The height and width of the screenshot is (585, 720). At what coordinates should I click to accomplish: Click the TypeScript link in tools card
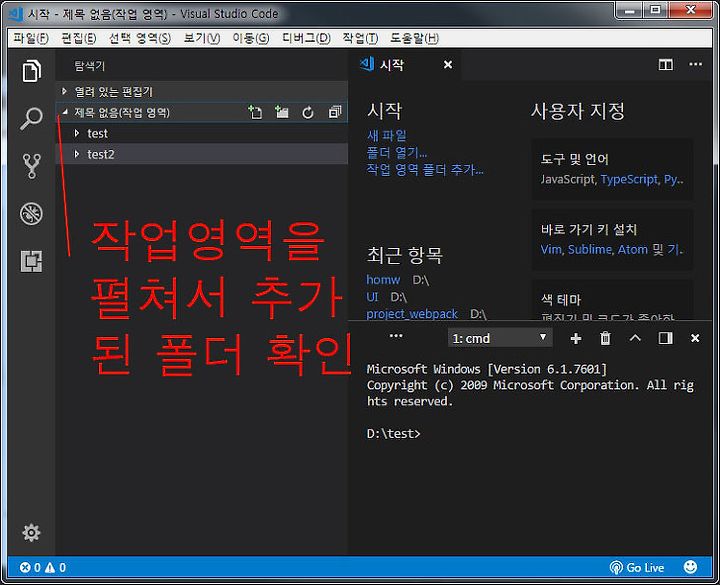[629, 179]
